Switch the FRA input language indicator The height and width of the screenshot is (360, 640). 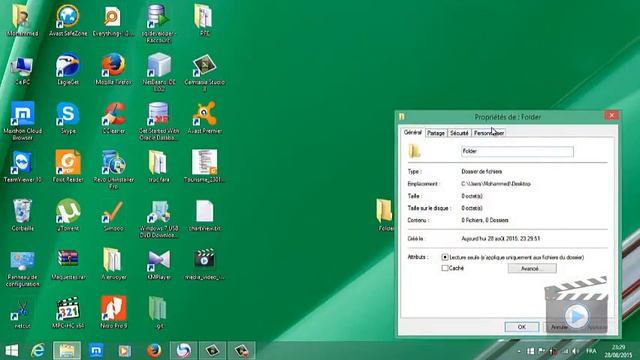(x=591, y=351)
